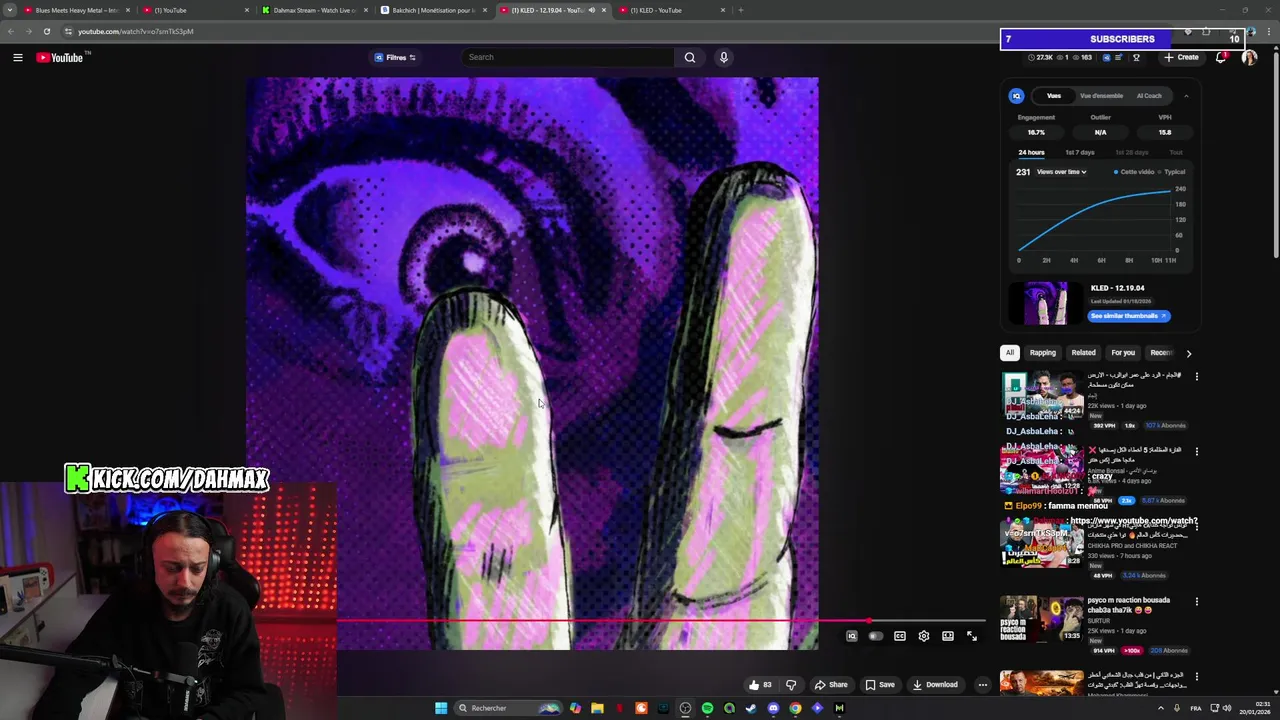Screen dimensions: 1280x720
Task: Click the vidIQ player button
Action: (851, 636)
